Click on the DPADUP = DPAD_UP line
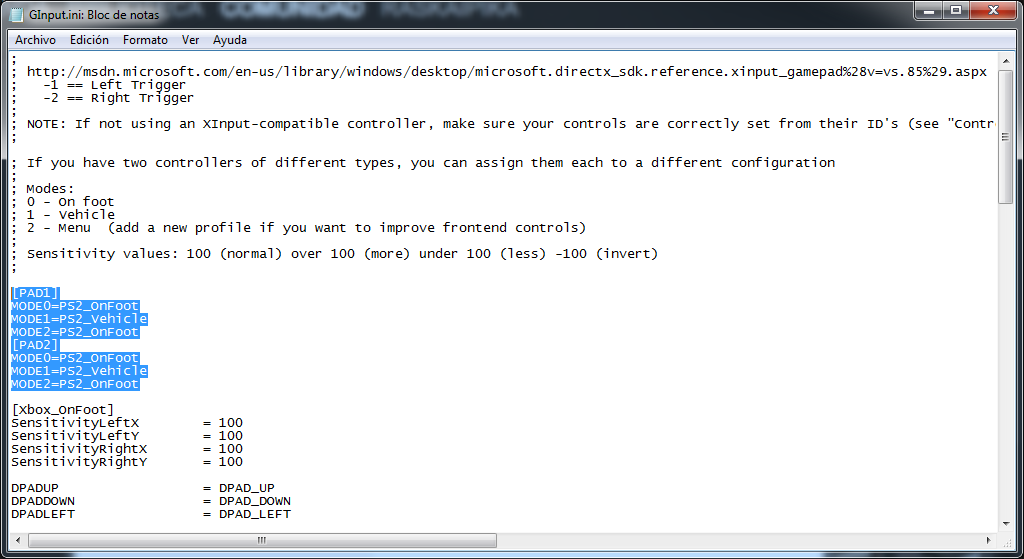This screenshot has height=559, width=1024. 143,488
